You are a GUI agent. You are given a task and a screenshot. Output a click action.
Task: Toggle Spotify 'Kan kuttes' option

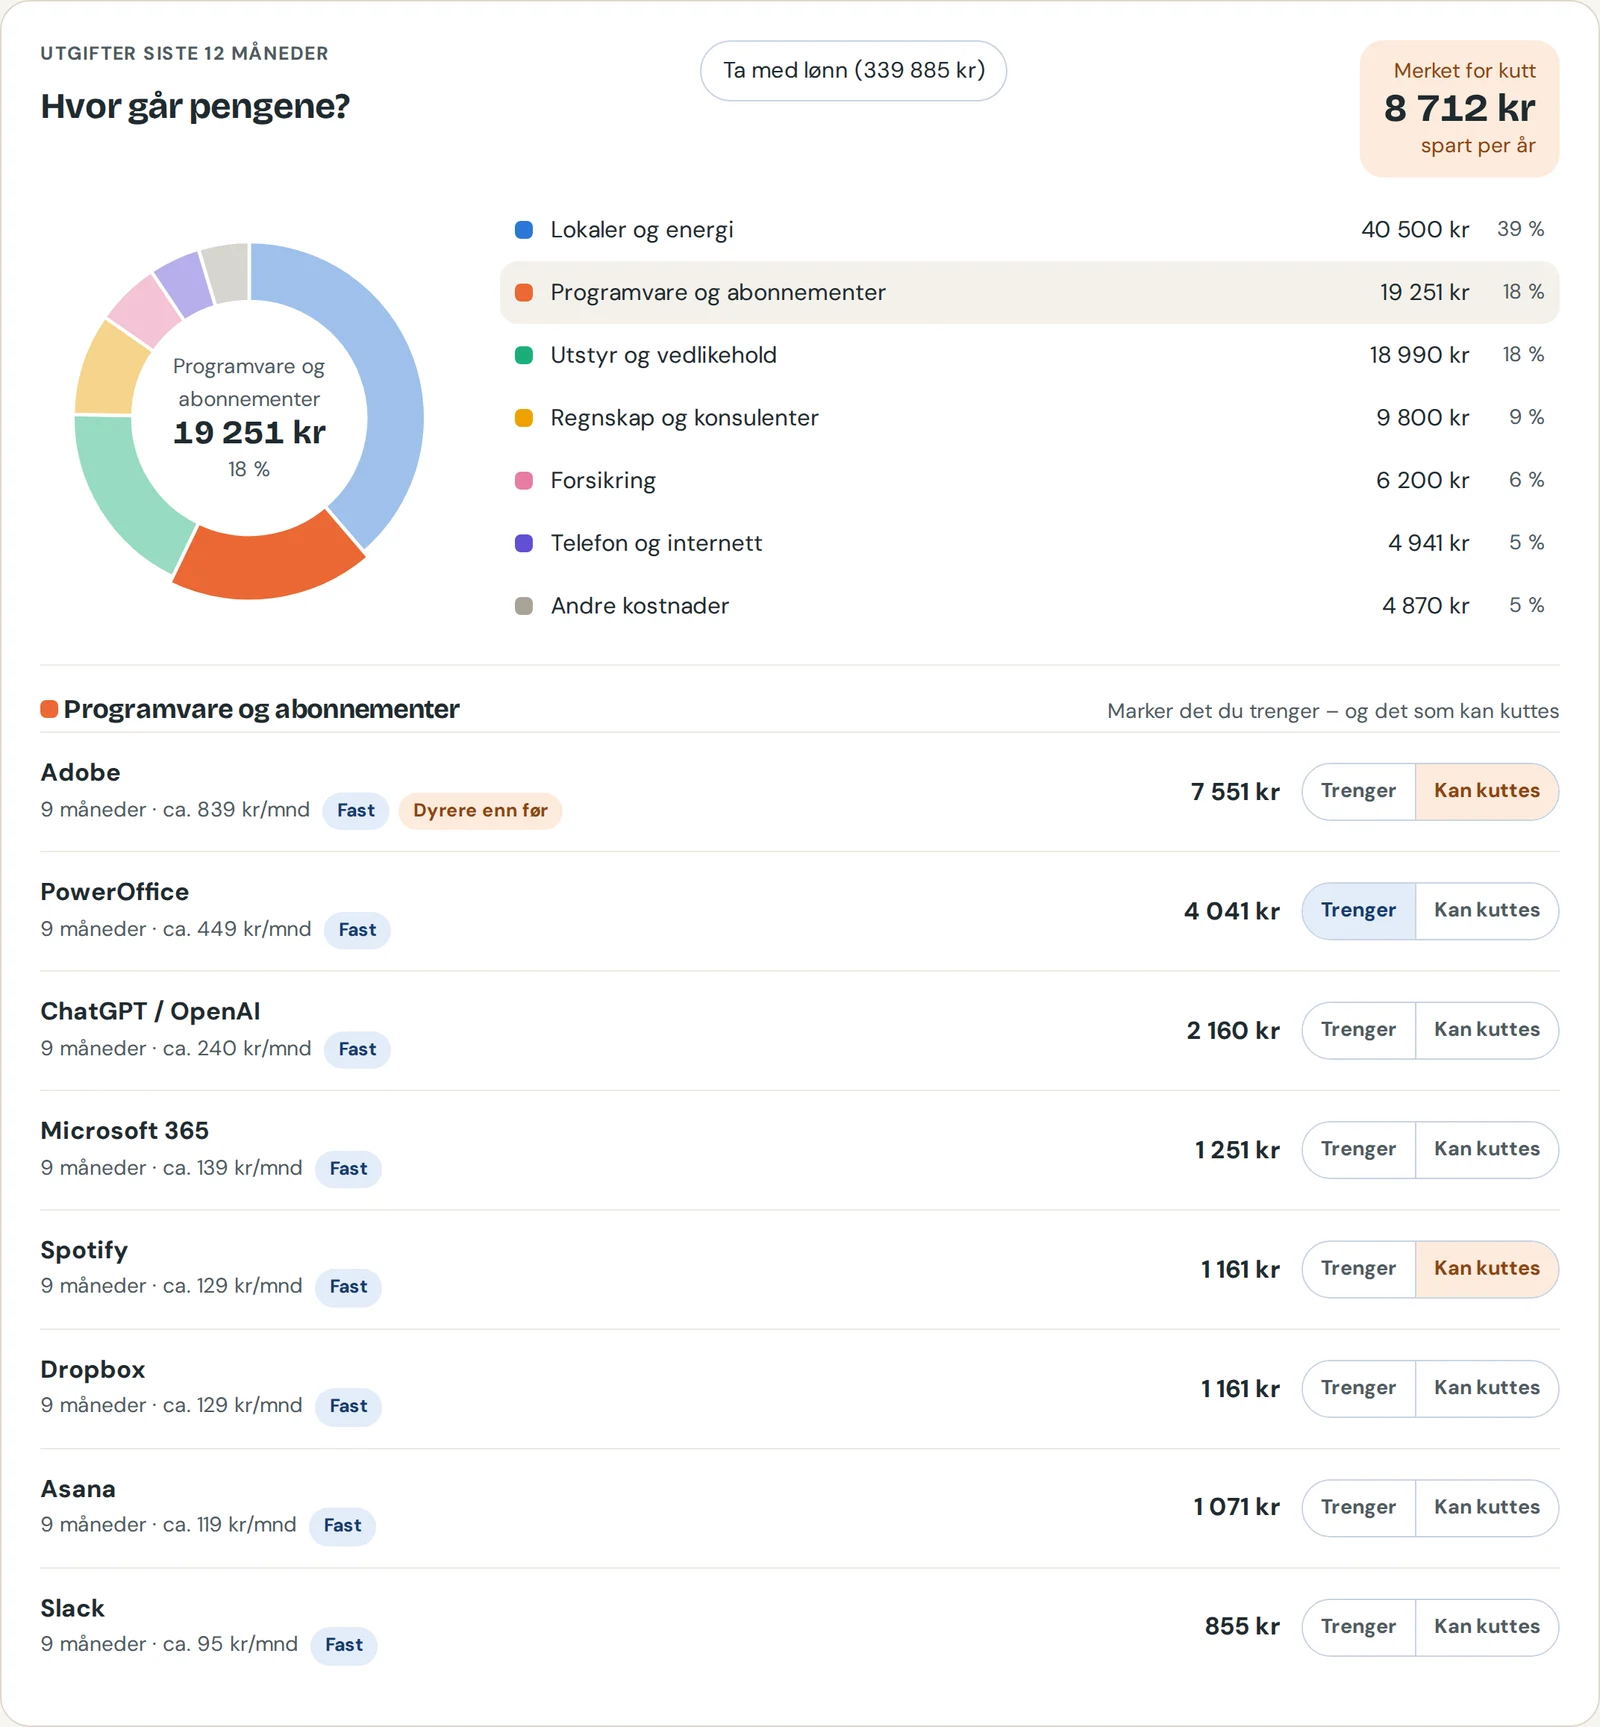click(x=1486, y=1269)
